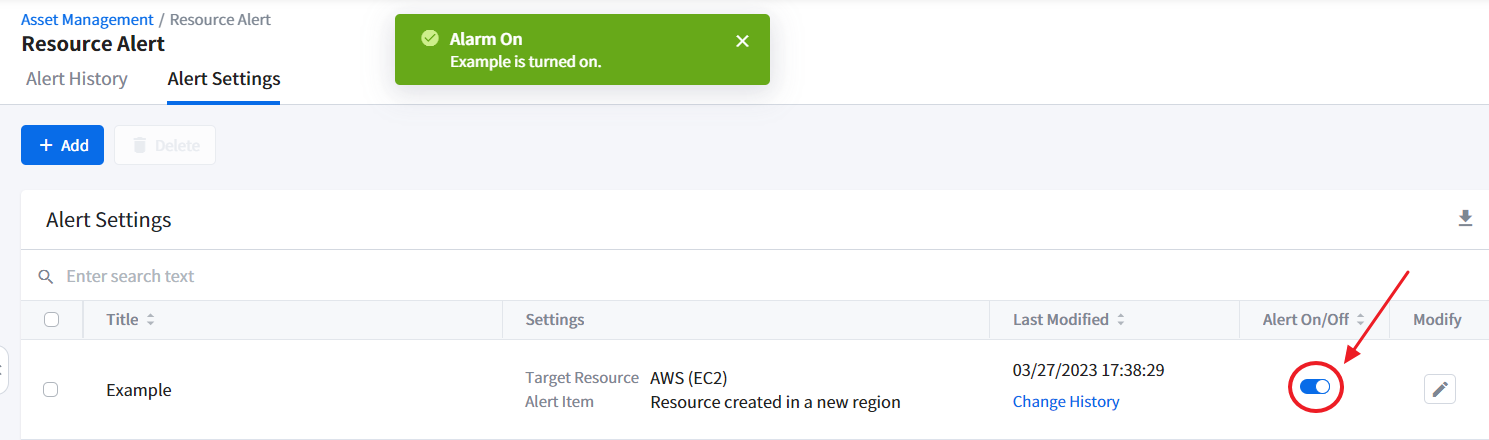This screenshot has height=440, width=1489.
Task: Click the pencil edit icon for Example
Action: click(x=1440, y=389)
